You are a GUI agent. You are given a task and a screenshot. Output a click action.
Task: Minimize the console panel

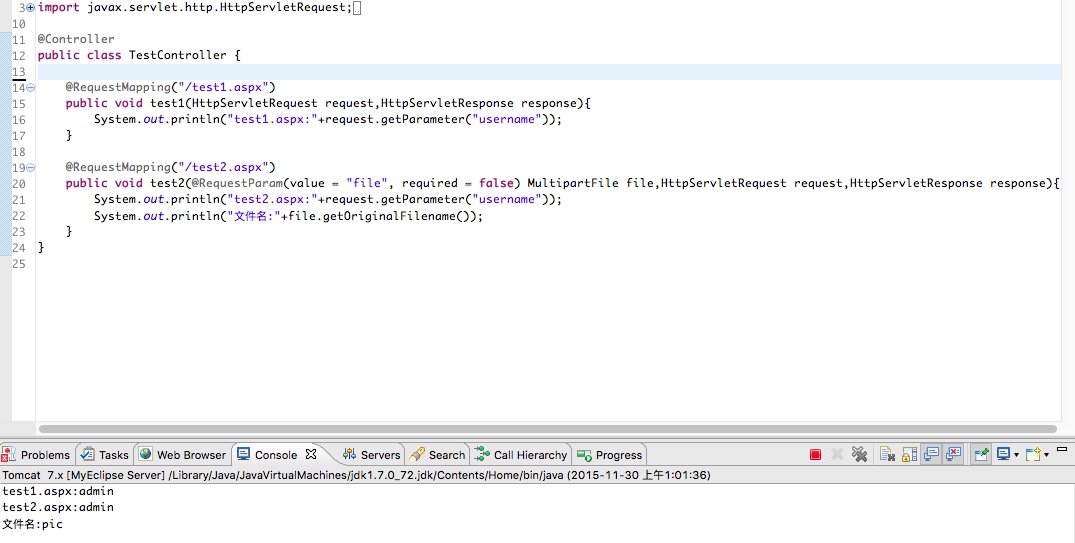click(1062, 450)
